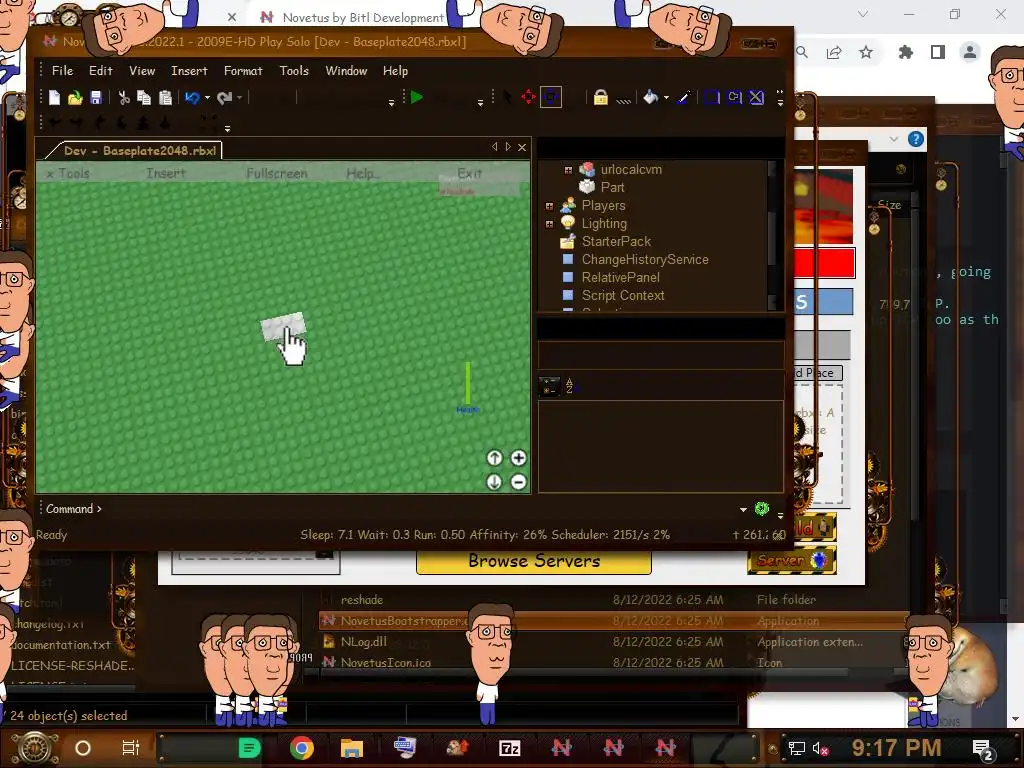1024x768 pixels.
Task: Open the Fill color dropdown arrow
Action: pos(666,98)
